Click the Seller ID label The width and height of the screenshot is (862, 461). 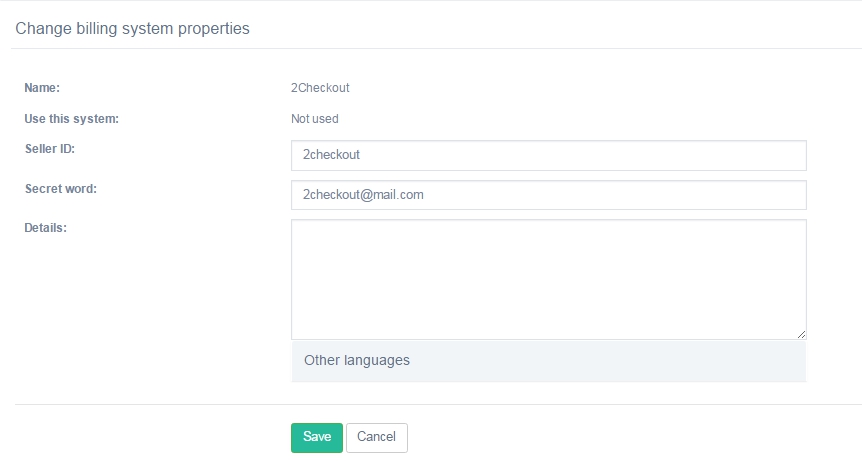(x=49, y=149)
